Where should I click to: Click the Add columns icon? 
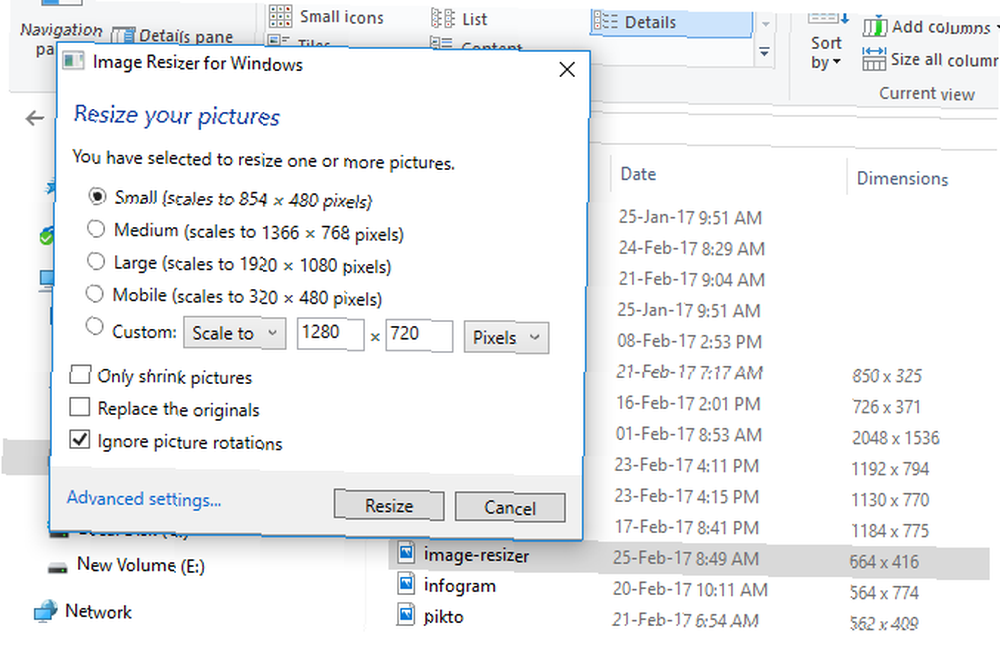[x=874, y=27]
